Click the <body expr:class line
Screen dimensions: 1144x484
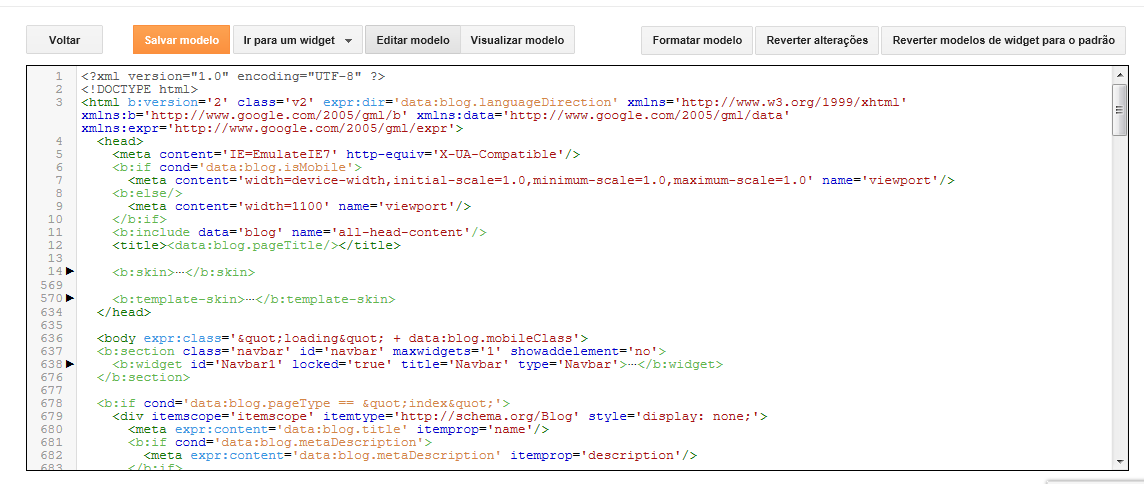click(x=342, y=338)
